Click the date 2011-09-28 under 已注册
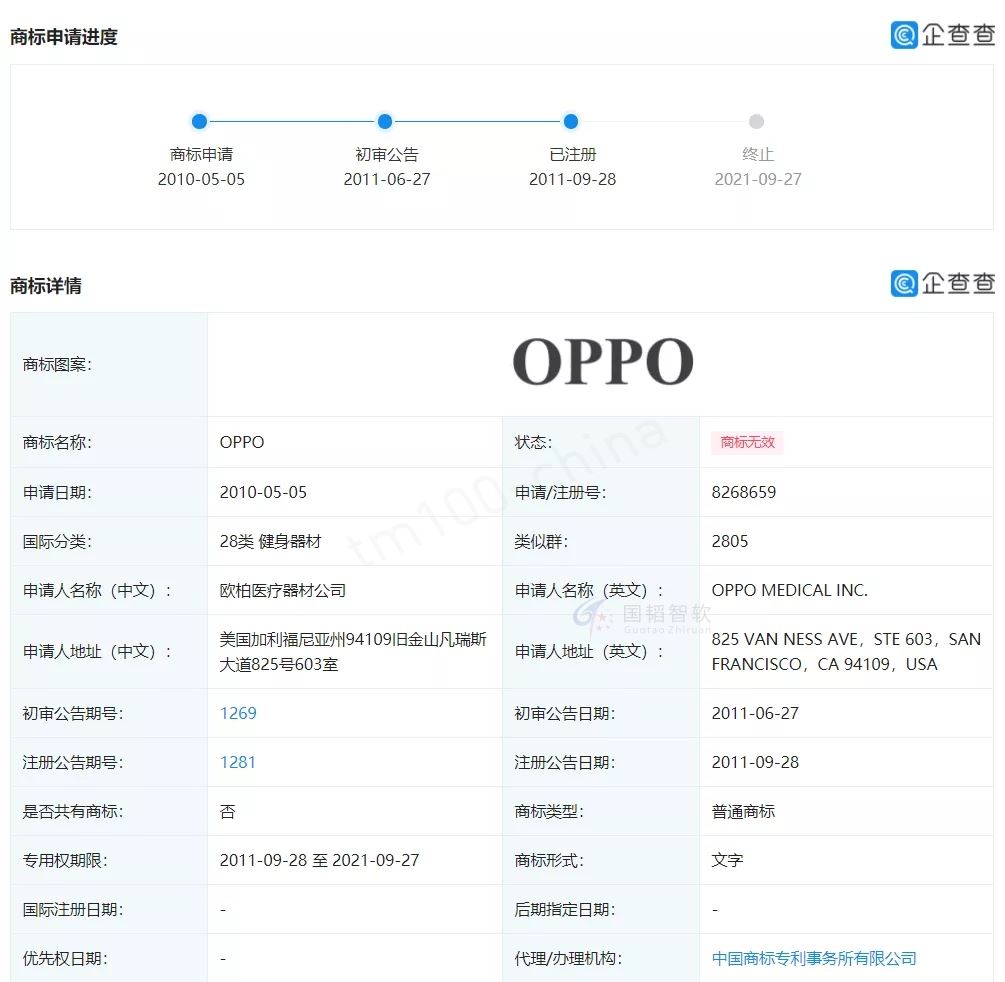 pyautogui.click(x=572, y=179)
